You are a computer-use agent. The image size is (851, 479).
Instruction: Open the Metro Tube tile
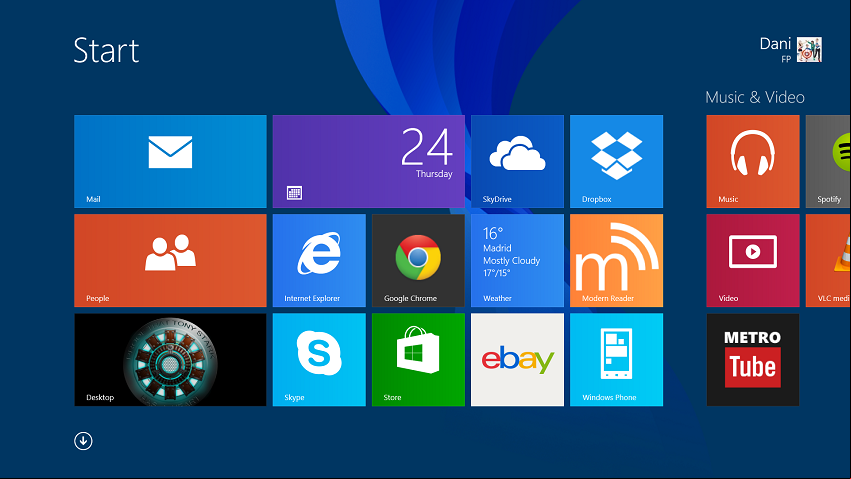tap(753, 360)
